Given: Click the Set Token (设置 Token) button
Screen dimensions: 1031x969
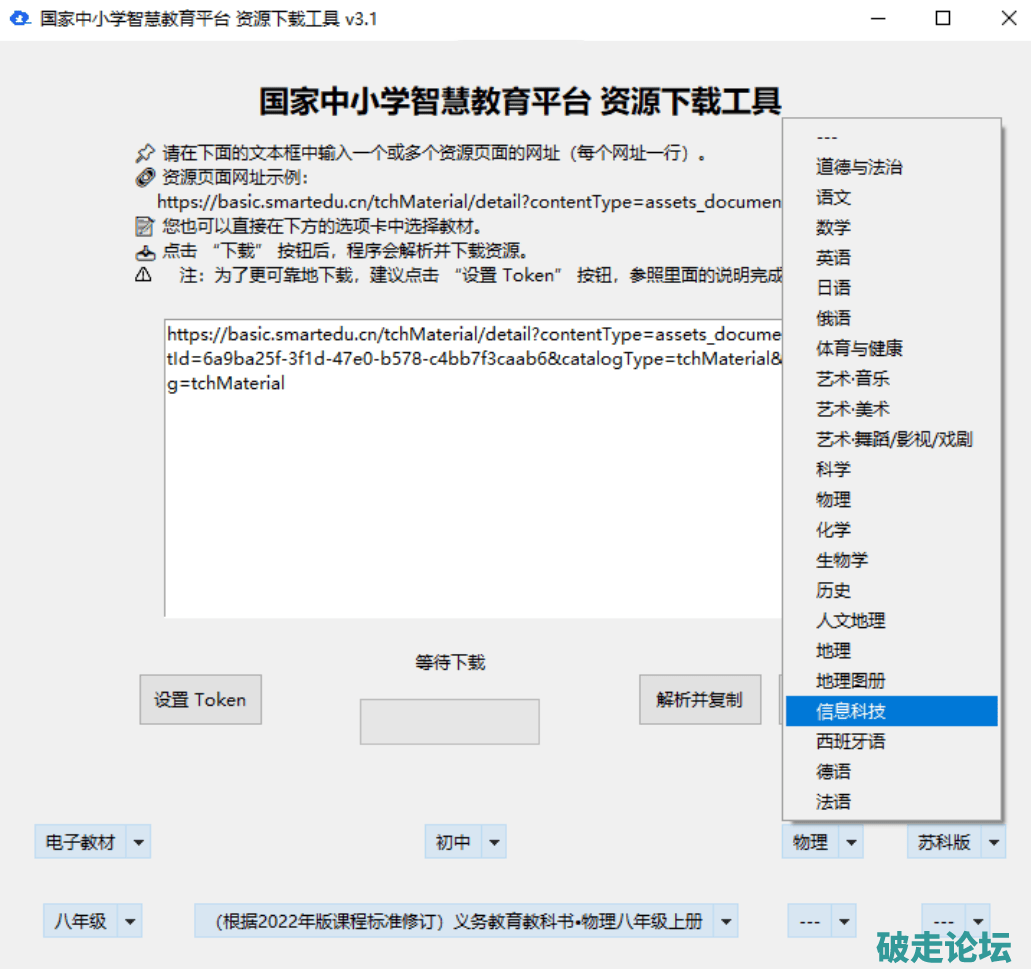Looking at the screenshot, I should 200,700.
